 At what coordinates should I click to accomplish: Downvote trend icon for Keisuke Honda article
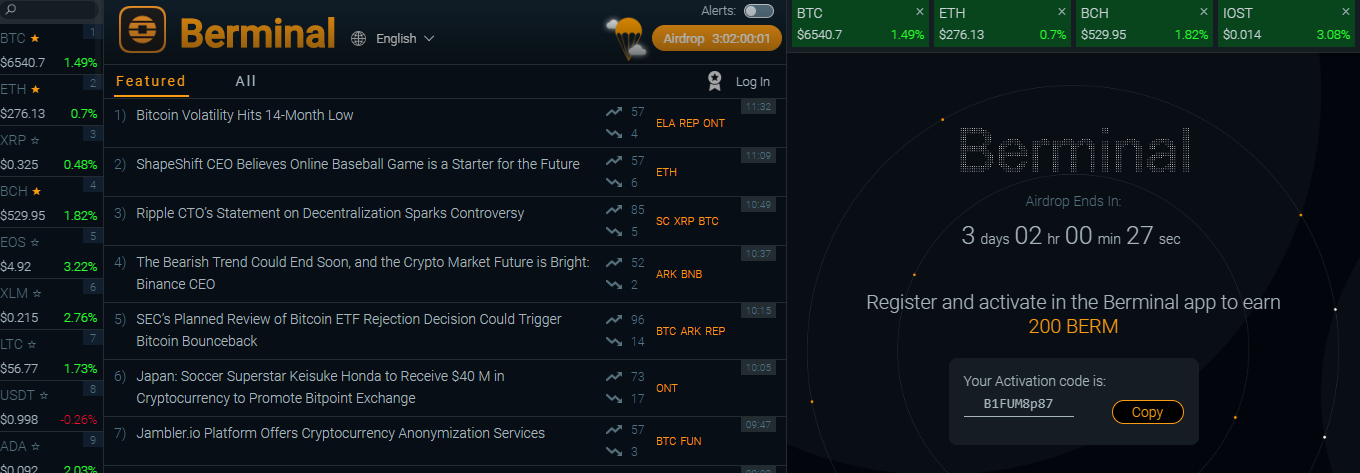[x=614, y=399]
